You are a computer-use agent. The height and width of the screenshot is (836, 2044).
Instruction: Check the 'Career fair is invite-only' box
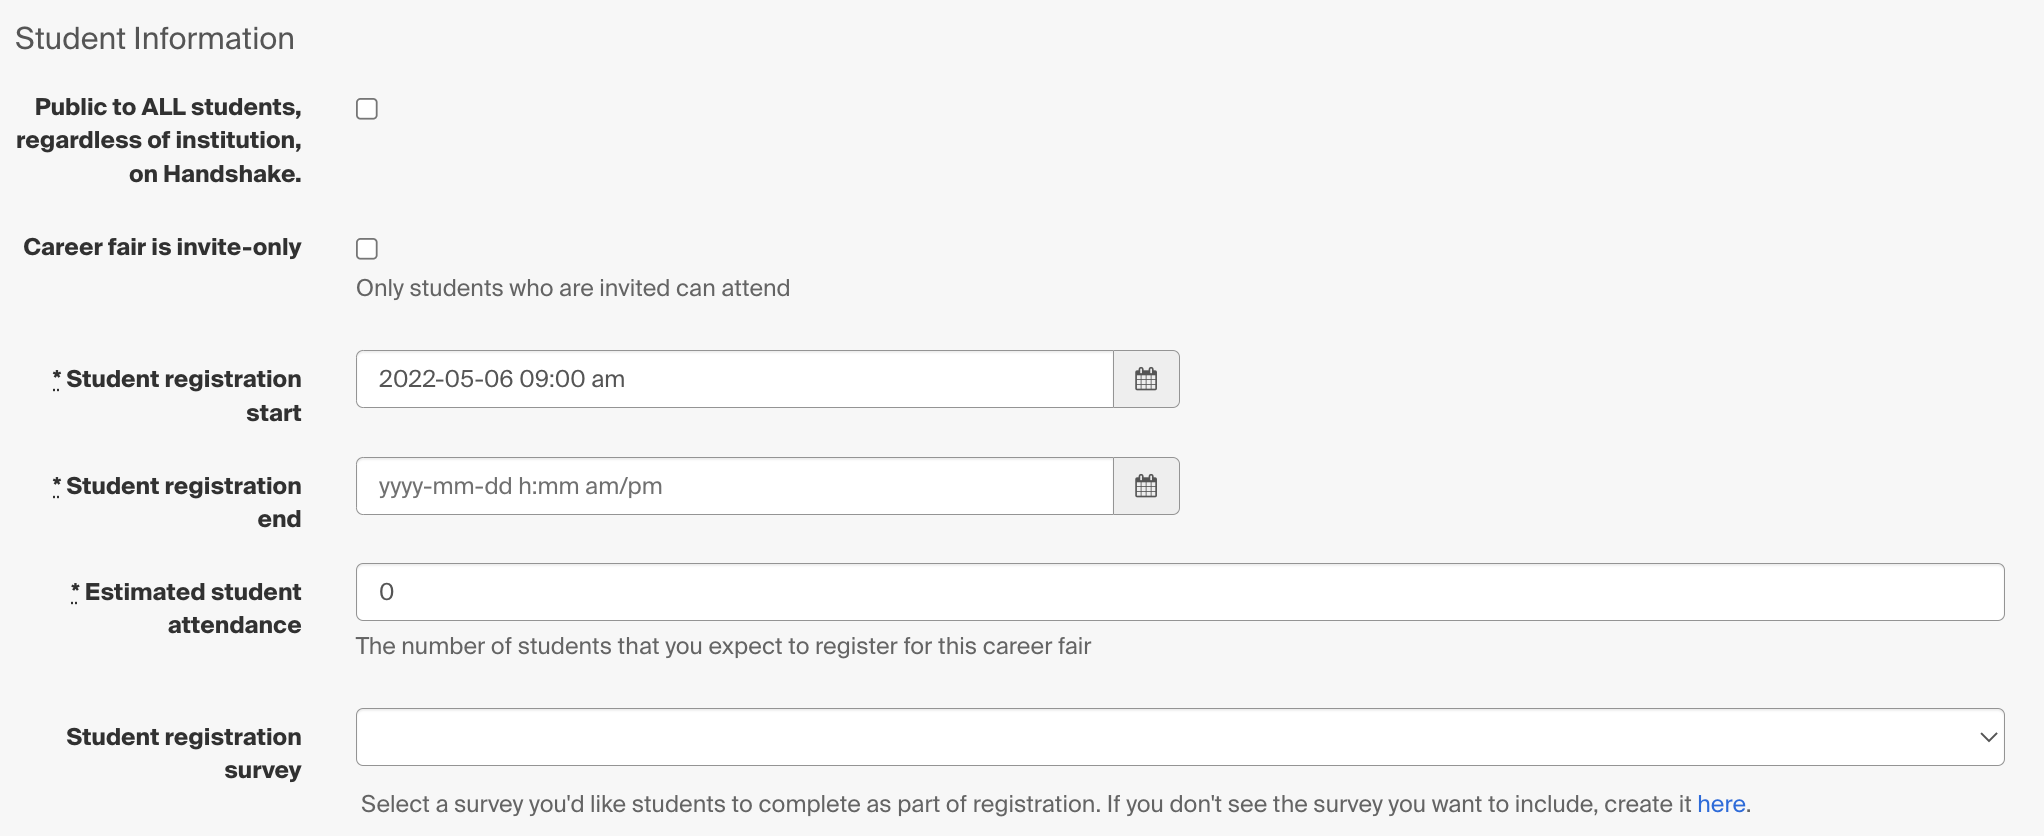pos(366,248)
